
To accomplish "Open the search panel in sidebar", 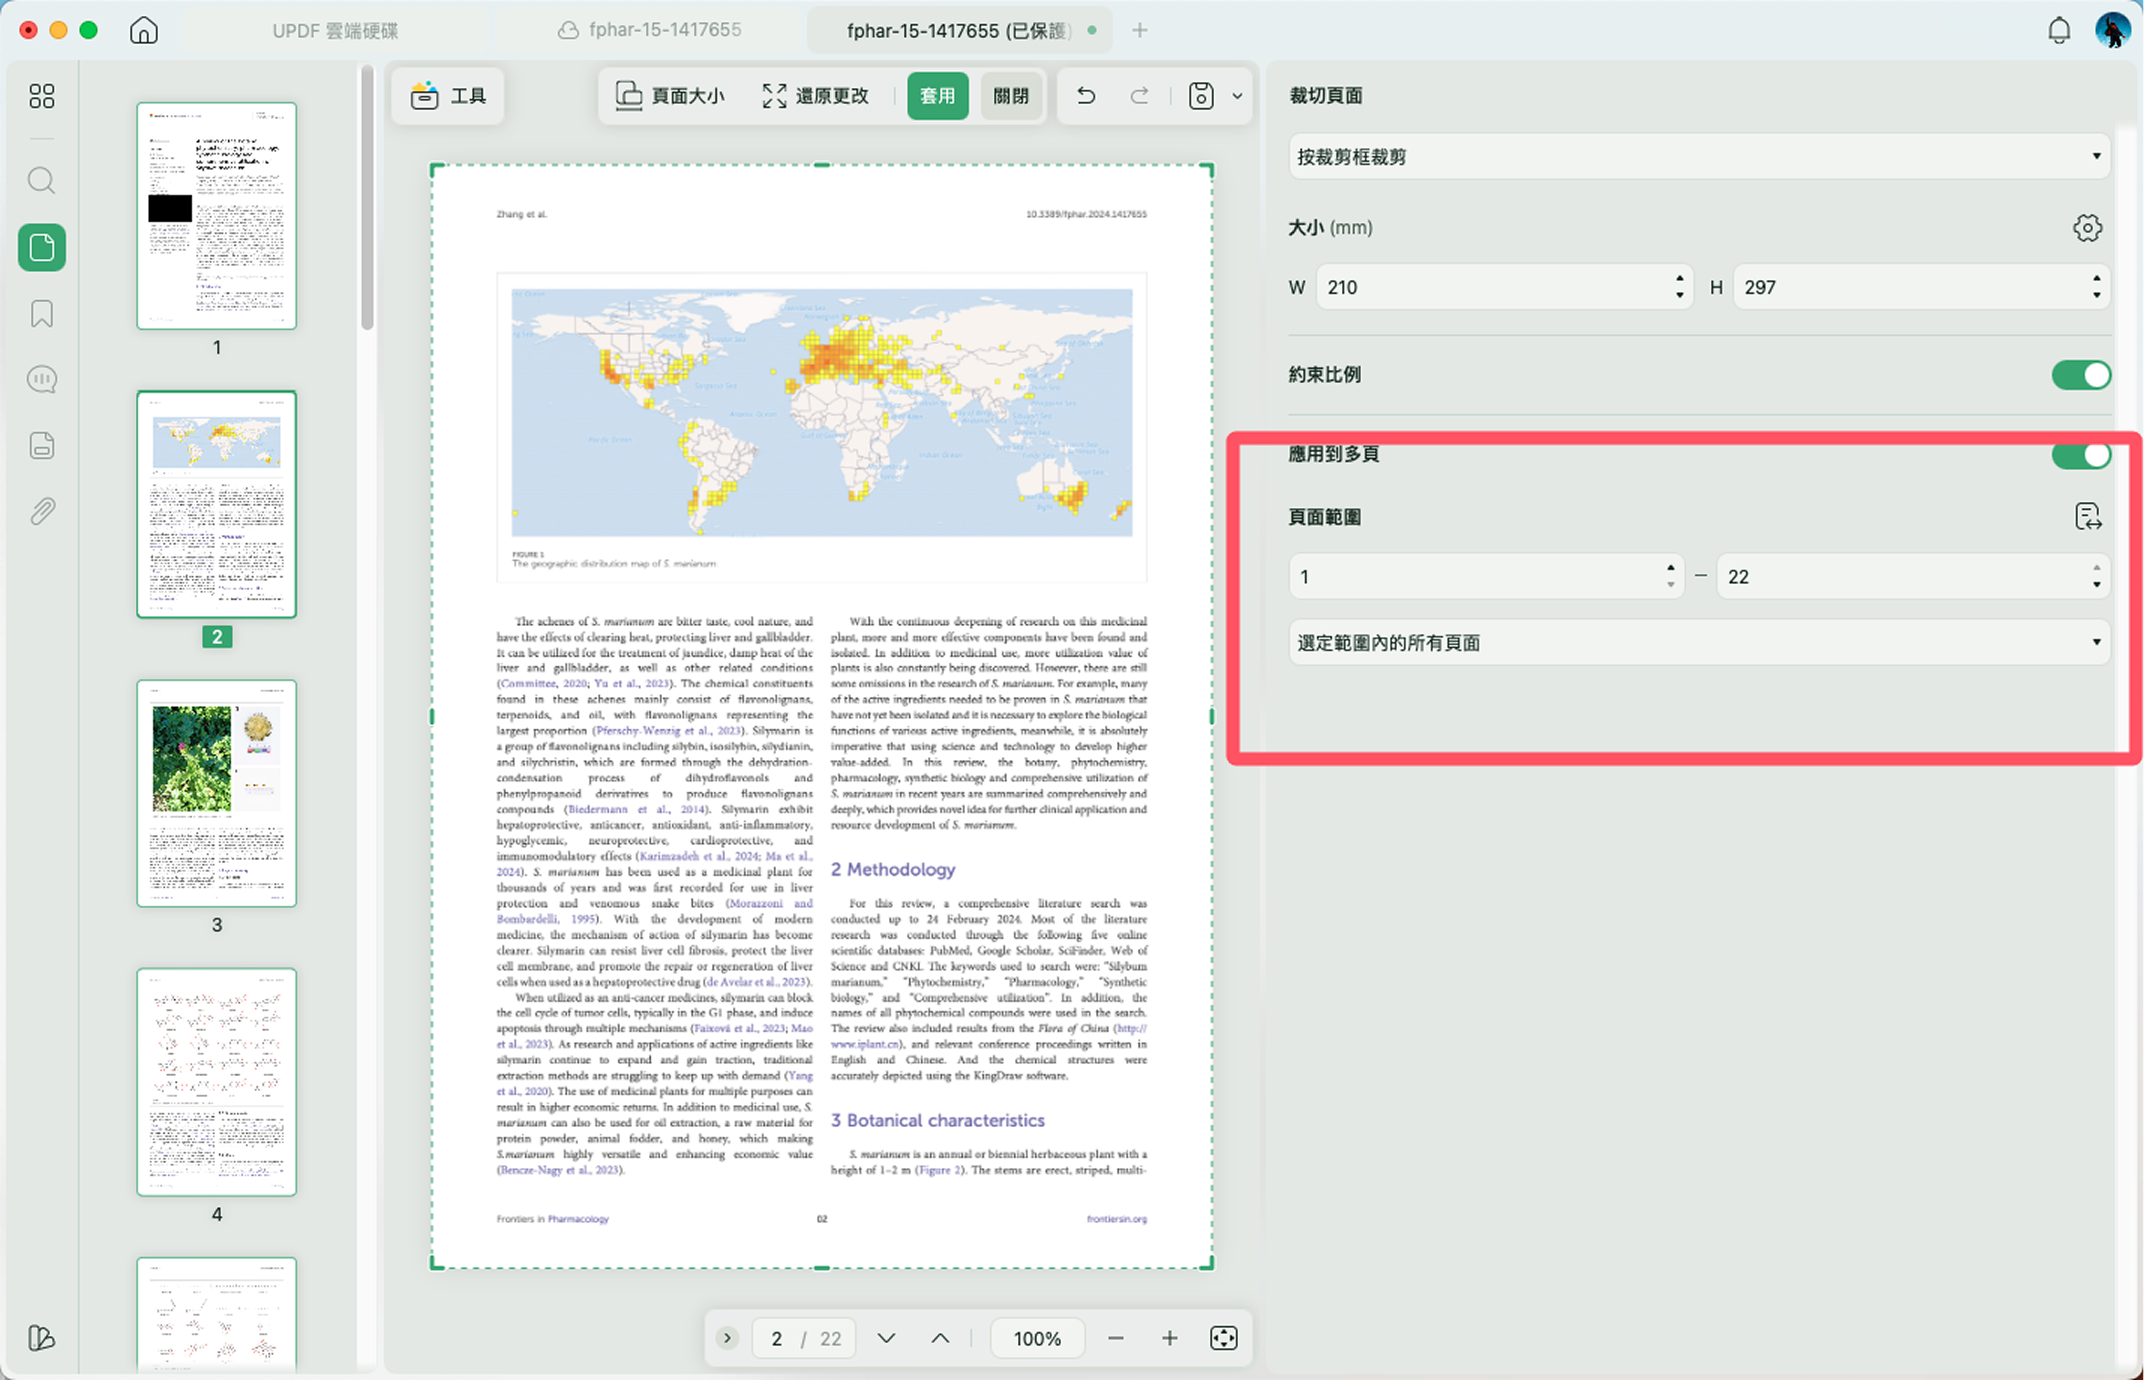I will (x=42, y=181).
